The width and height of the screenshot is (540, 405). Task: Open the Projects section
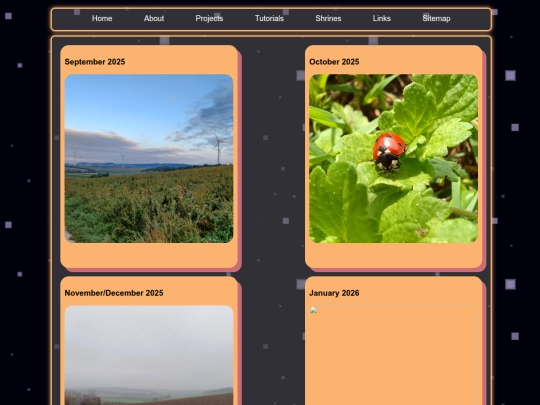click(x=209, y=19)
